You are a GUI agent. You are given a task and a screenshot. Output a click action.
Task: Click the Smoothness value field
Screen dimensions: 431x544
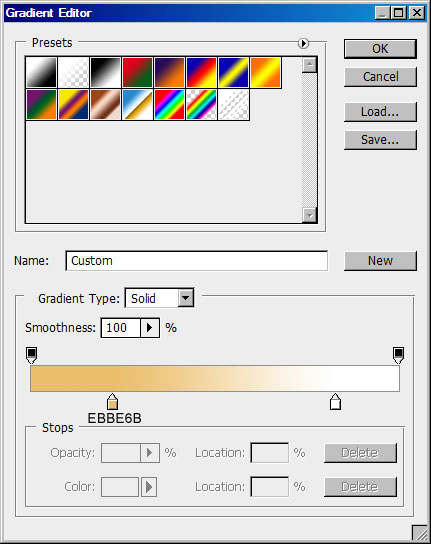pyautogui.click(x=121, y=328)
